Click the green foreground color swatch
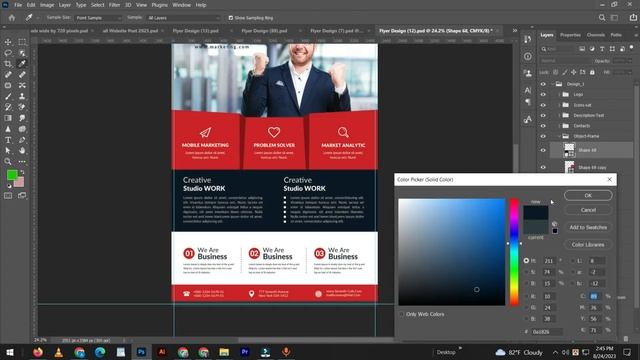The height and width of the screenshot is (360, 640). coord(11,175)
